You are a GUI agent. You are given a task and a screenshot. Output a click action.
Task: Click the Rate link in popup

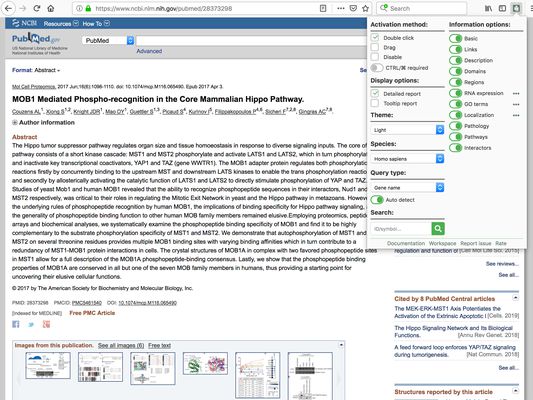[x=501, y=243]
